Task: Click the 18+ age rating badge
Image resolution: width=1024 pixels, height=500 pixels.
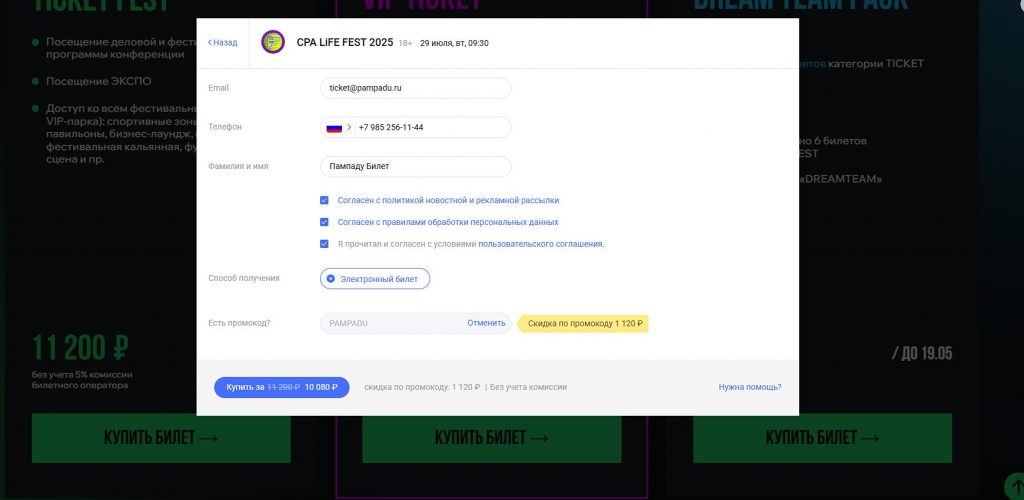Action: pyautogui.click(x=406, y=43)
